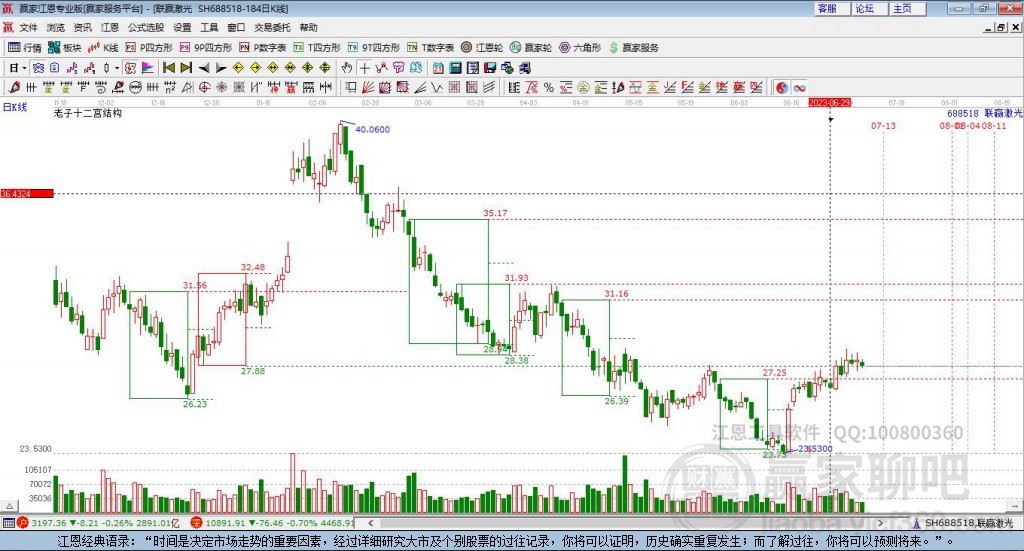Open the 9T四方形 tool

(x=374, y=48)
